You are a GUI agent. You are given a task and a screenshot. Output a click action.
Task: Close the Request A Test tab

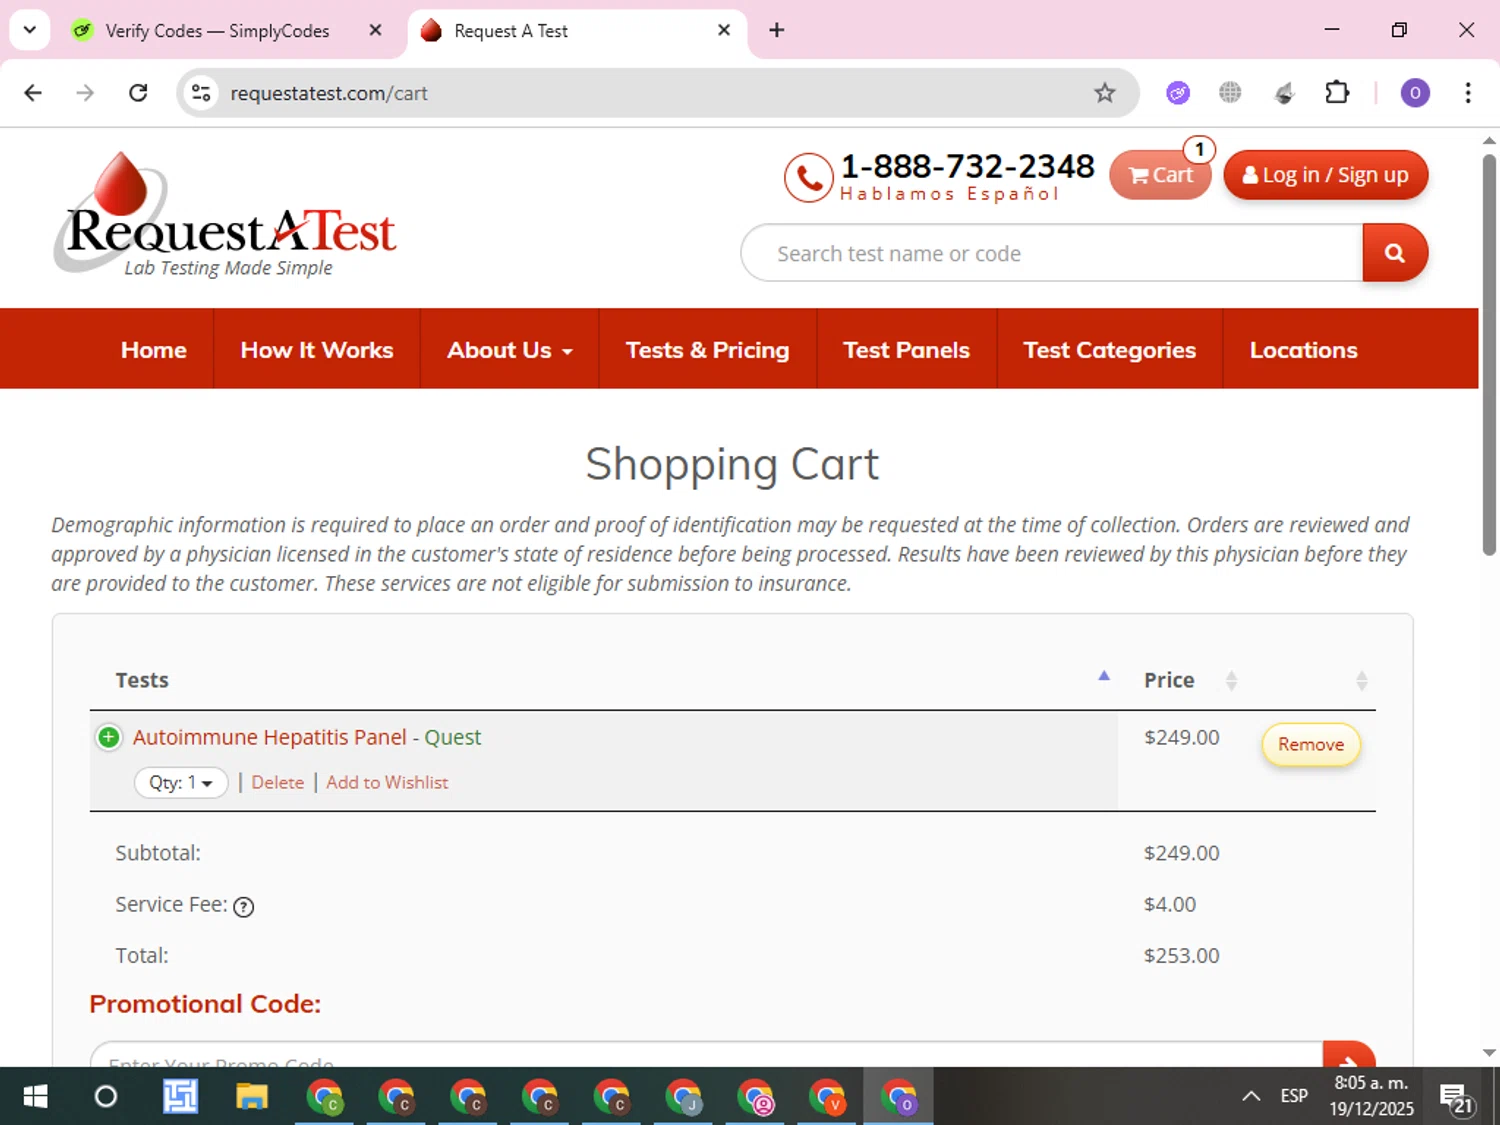(x=724, y=30)
